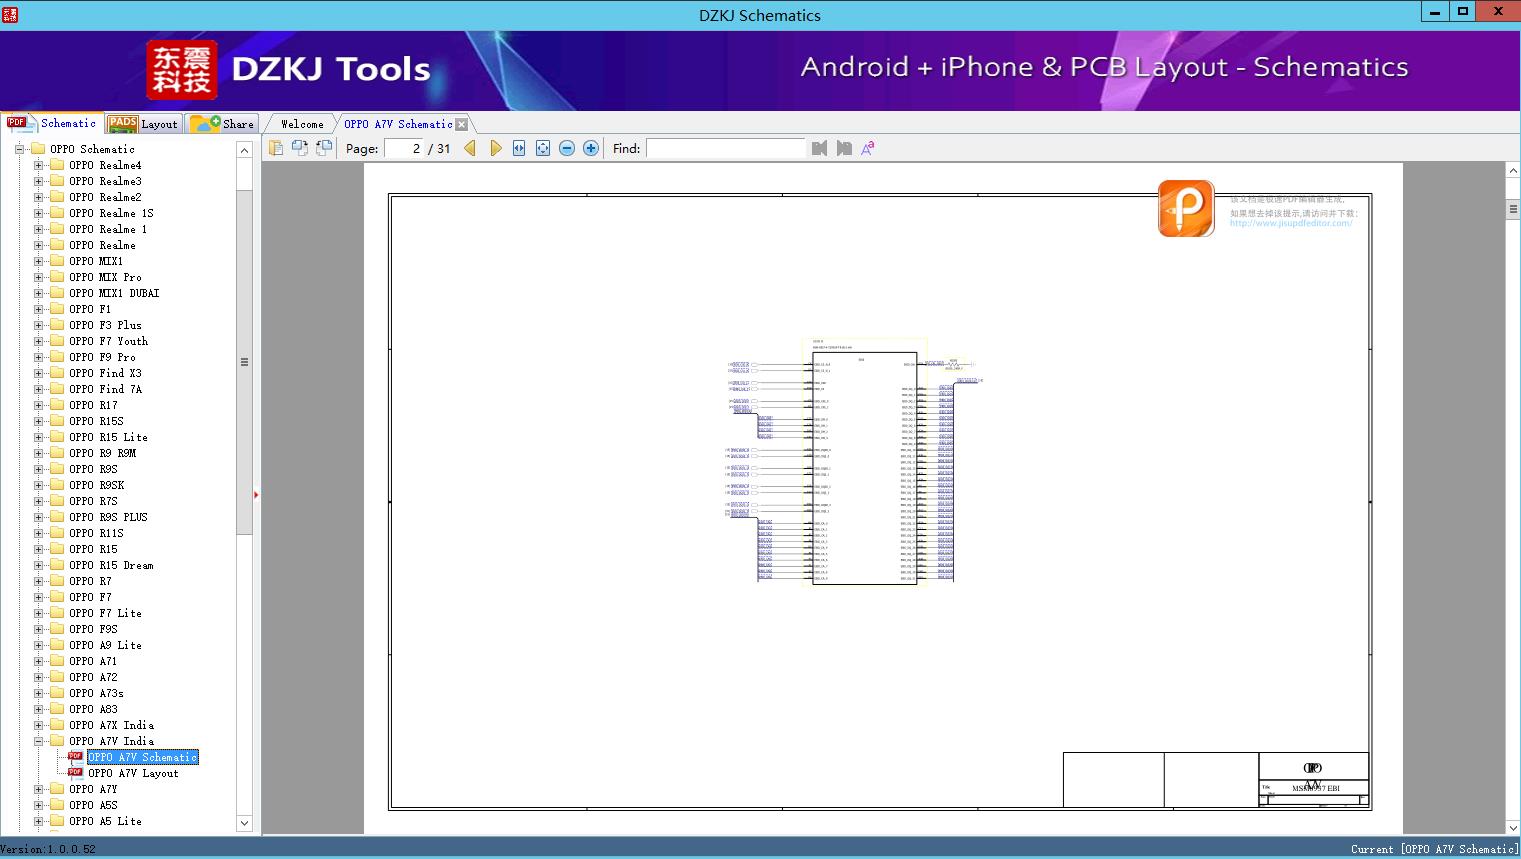Select the OPPO R9SK tree item
The image size is (1521, 859).
coord(96,485)
